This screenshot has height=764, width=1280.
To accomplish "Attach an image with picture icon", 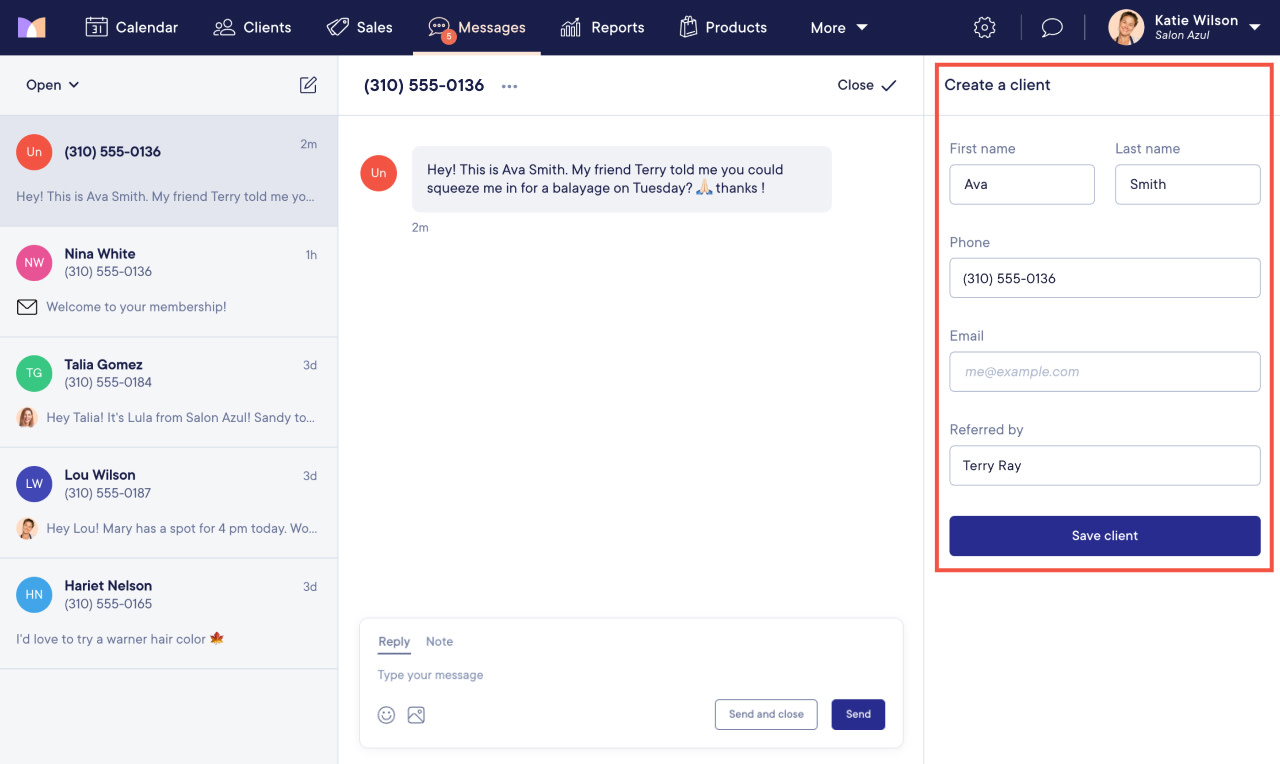I will [417, 715].
